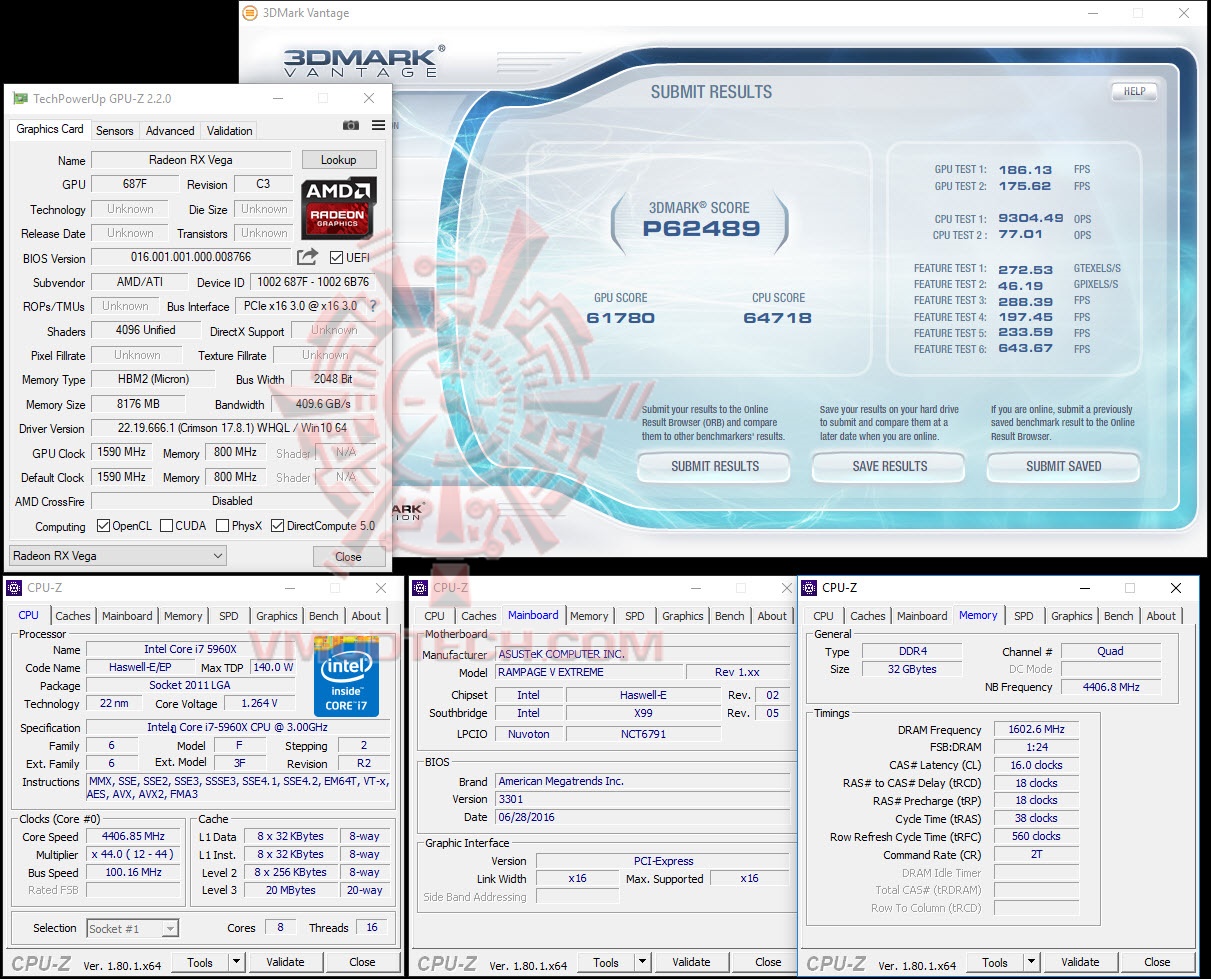
Task: Toggle the UEFI checkbox
Action: coord(337,257)
